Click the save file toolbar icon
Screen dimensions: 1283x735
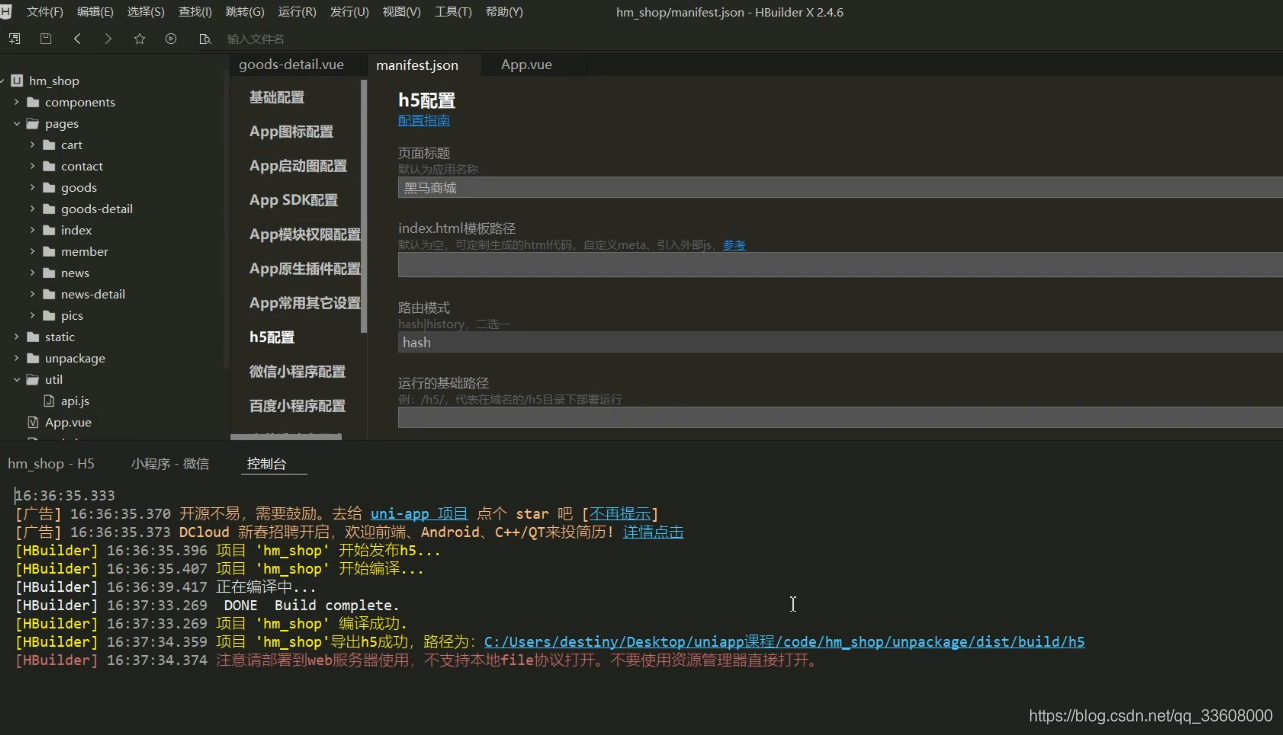(x=45, y=39)
